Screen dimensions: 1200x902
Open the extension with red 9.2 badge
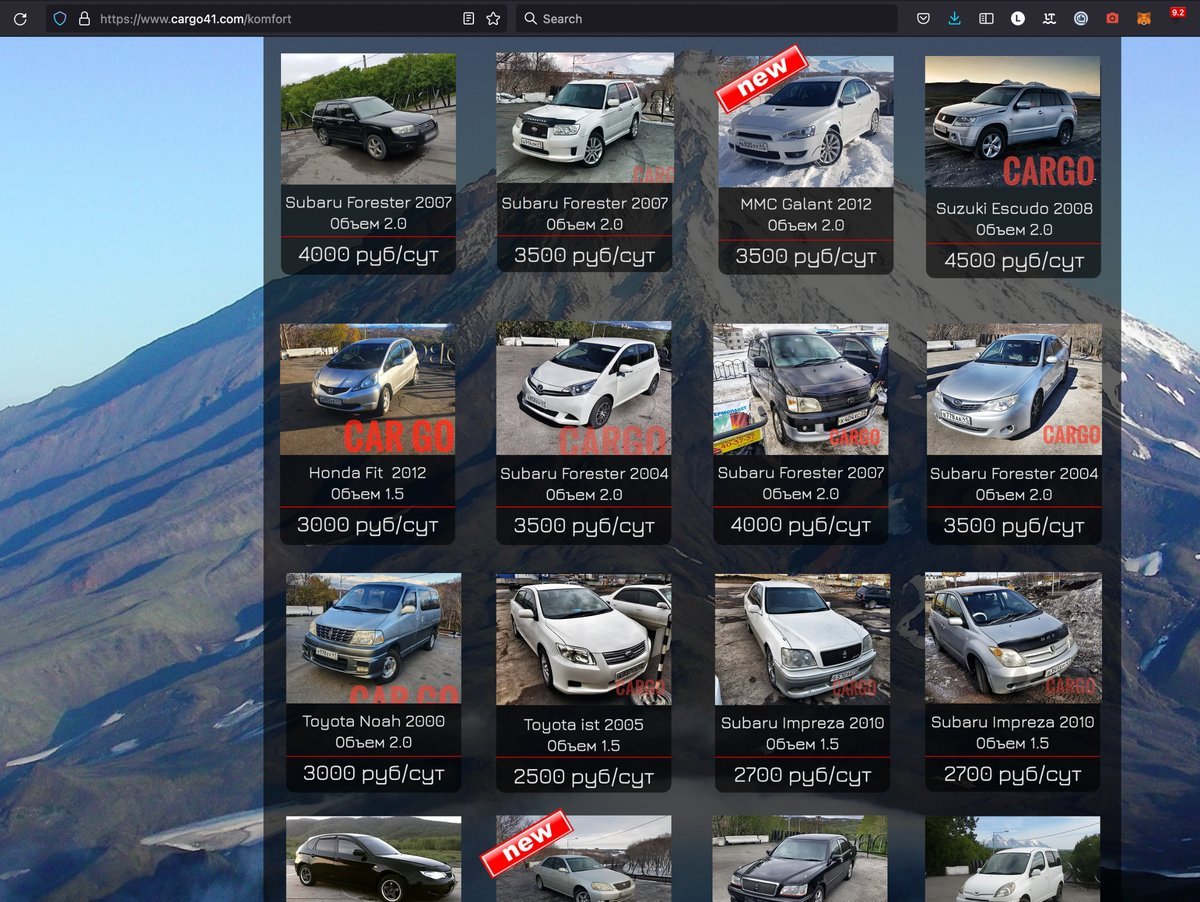click(x=1177, y=15)
